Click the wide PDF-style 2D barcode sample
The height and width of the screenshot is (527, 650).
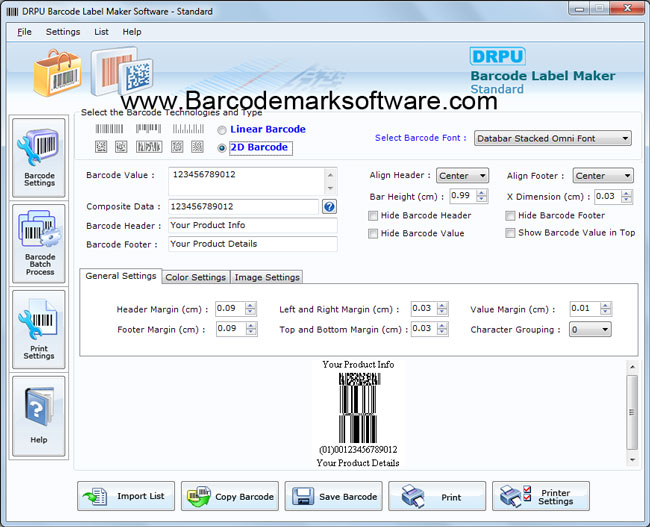click(149, 146)
